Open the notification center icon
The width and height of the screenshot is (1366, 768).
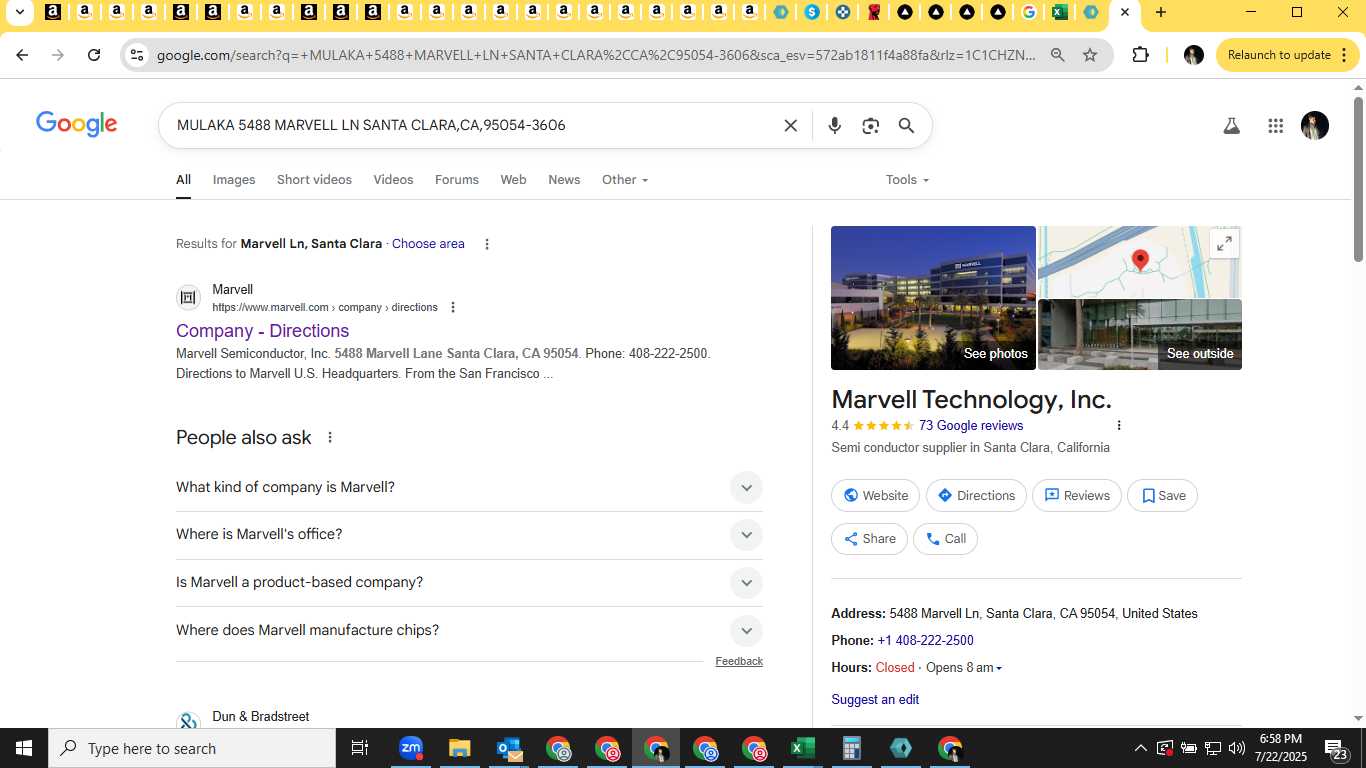click(x=1337, y=750)
